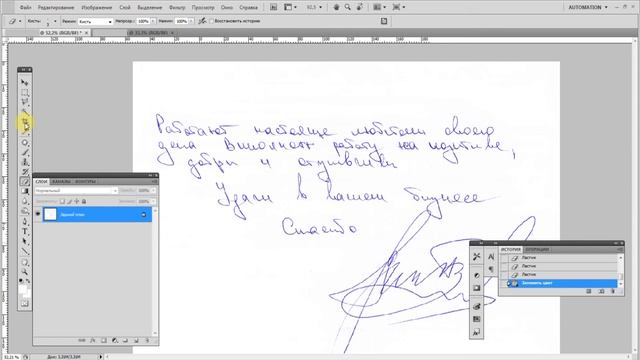The height and width of the screenshot is (360, 640).
Task: Open the layer blend mode dropdown
Action: 76,191
